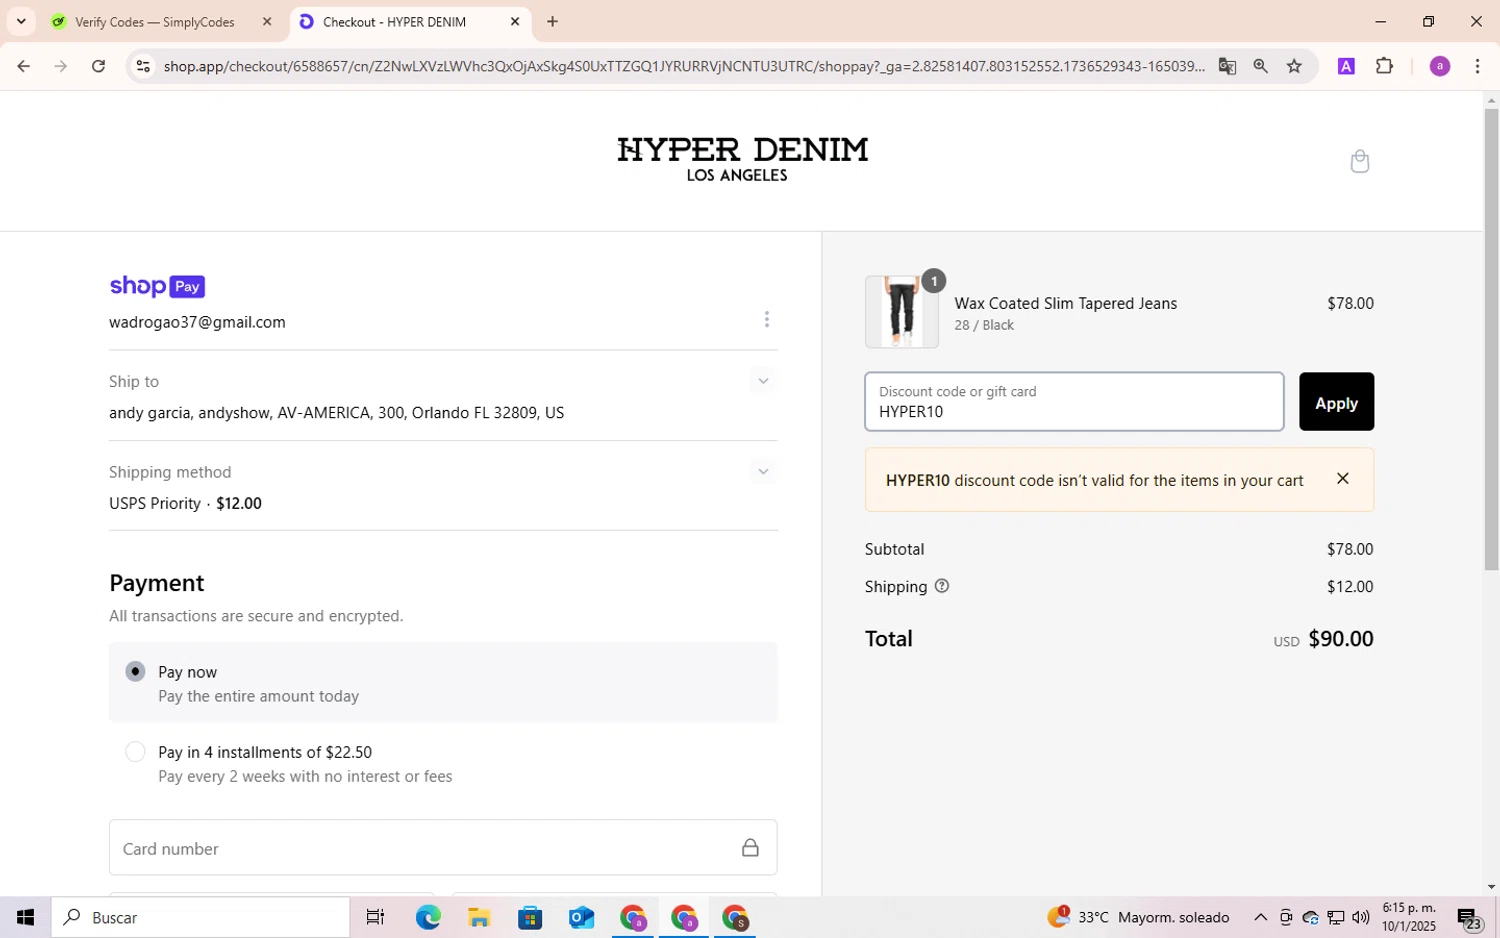Show hidden system tray icons
The image size is (1500, 938).
[x=1260, y=917]
